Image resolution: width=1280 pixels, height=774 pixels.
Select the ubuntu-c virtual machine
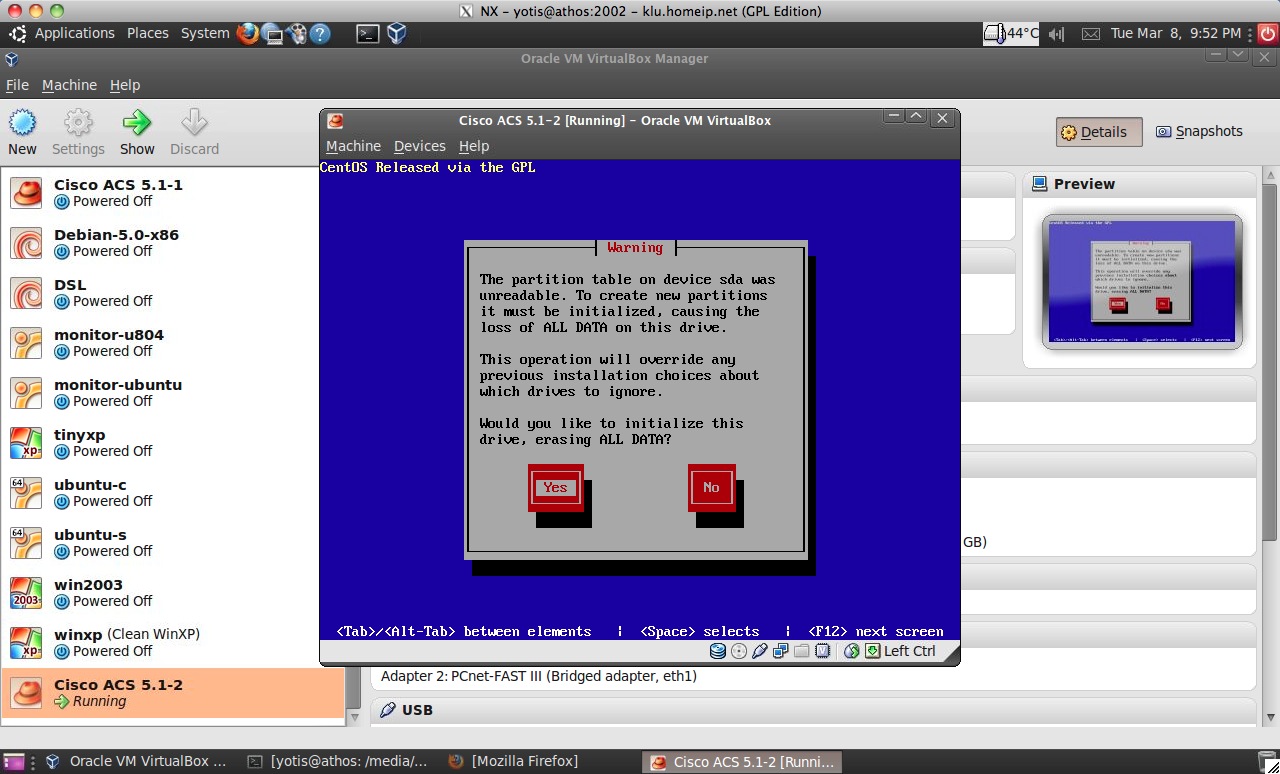pos(173,493)
